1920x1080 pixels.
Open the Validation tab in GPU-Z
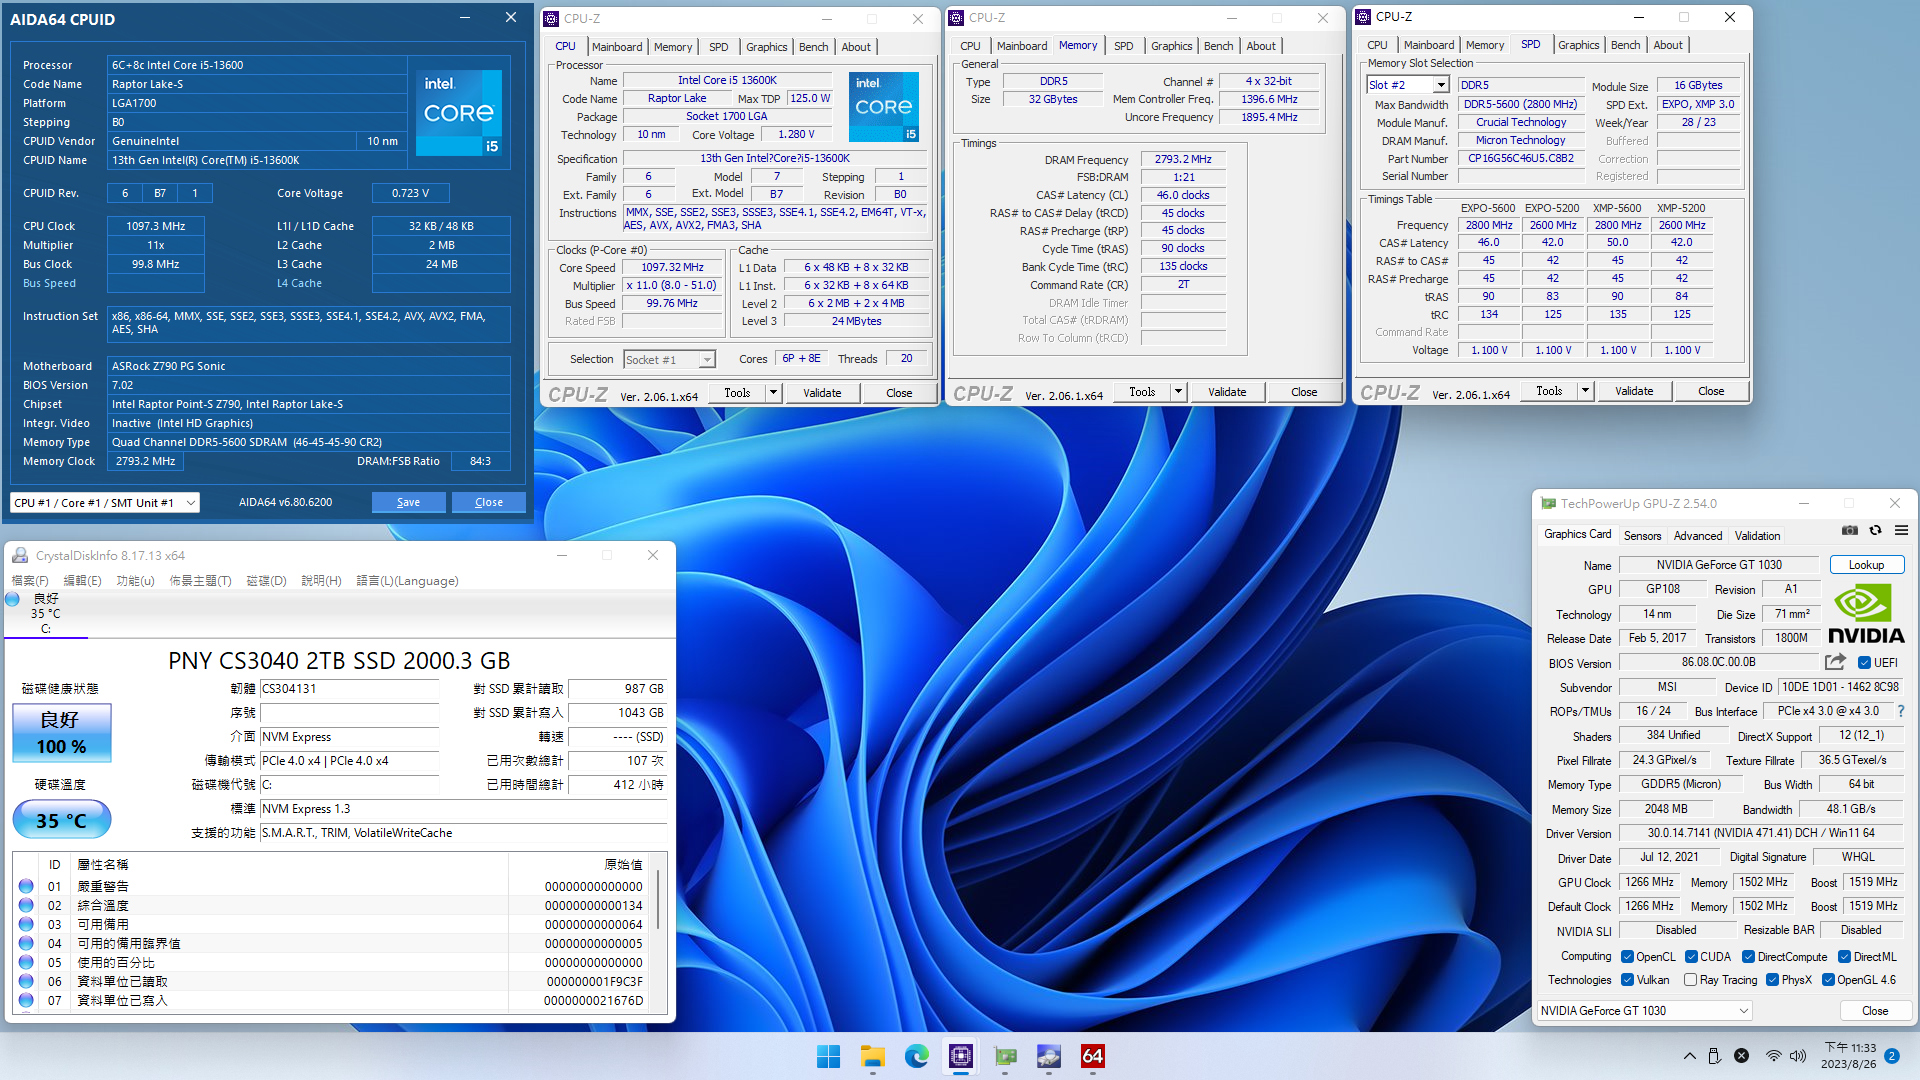point(1757,536)
